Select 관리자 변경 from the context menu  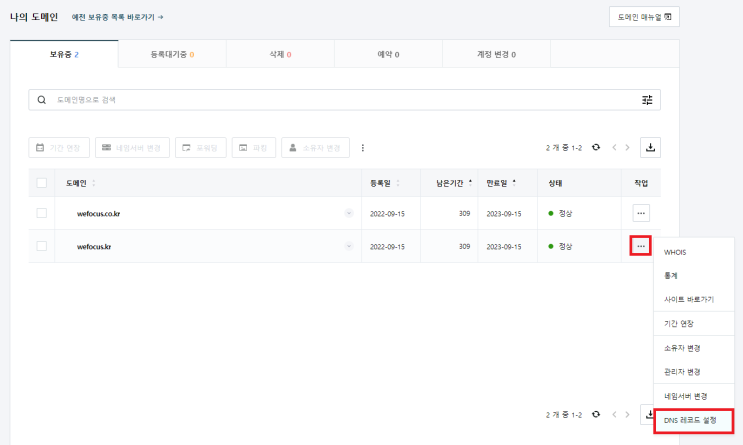(694, 372)
